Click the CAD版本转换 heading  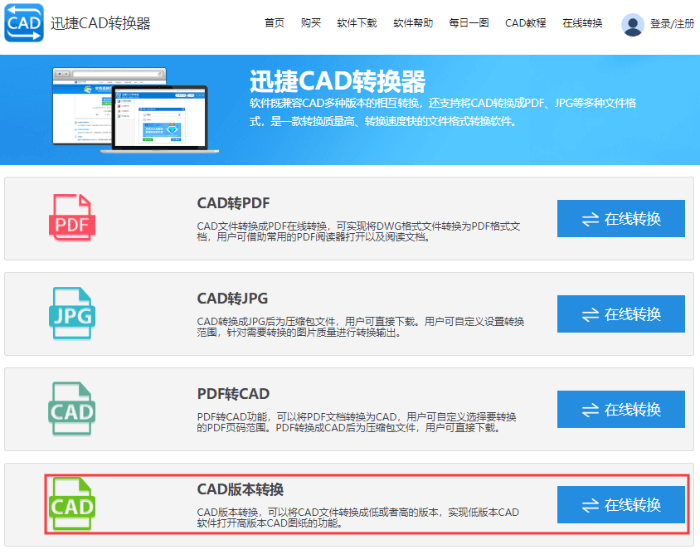(240, 489)
